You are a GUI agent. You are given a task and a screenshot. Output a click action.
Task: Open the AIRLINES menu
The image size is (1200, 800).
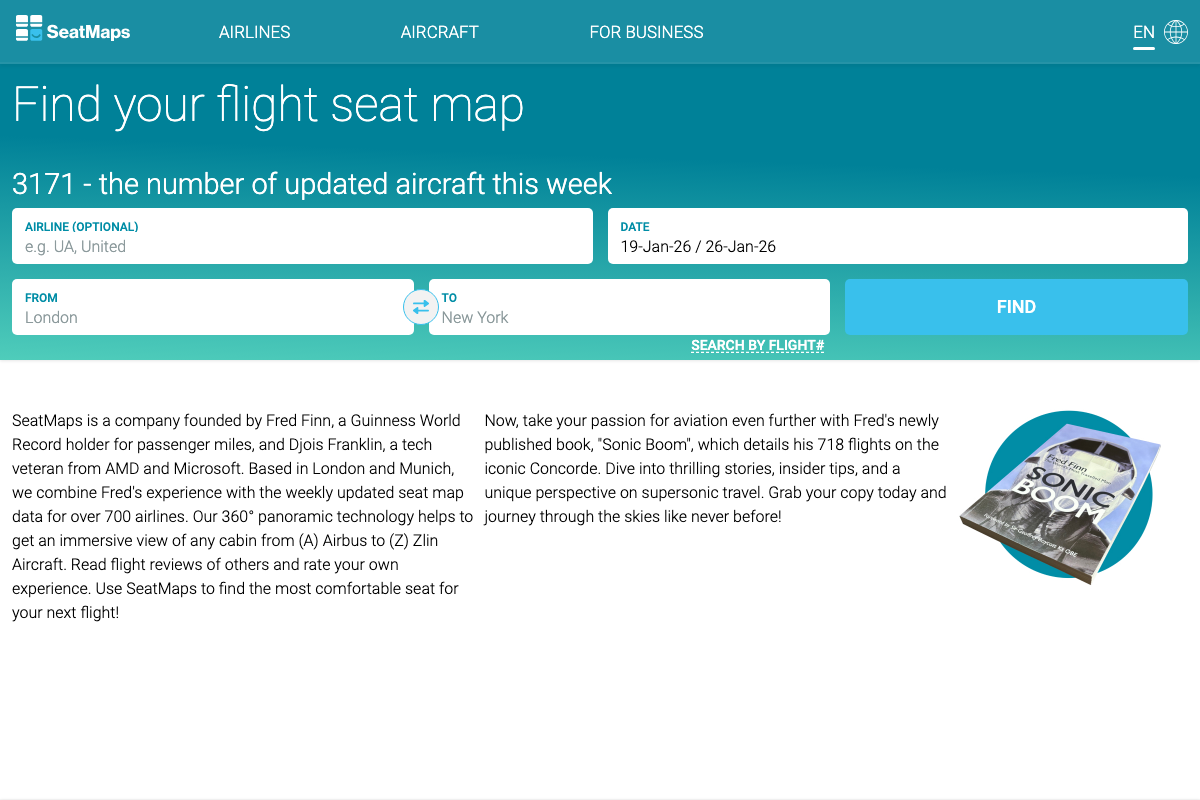[254, 32]
